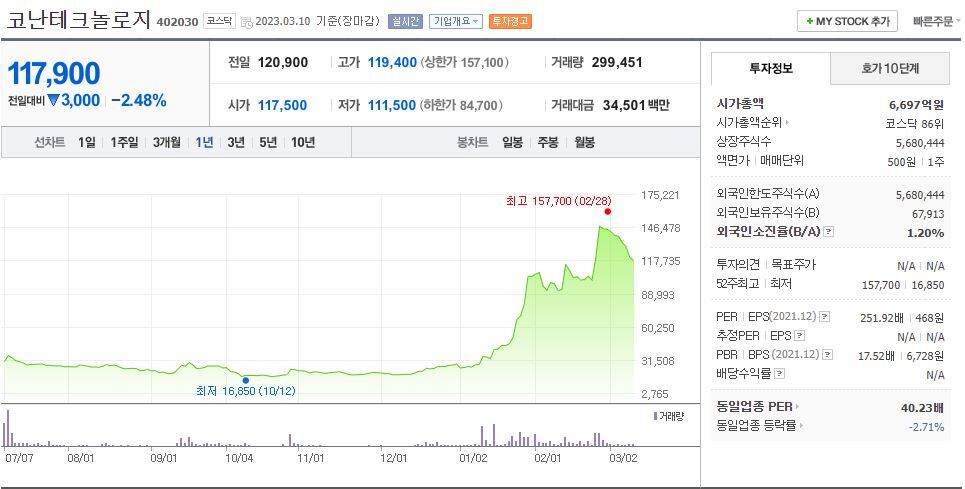965x489 pixels.
Task: Click the 코스닥 86위 ranking value
Action: point(915,124)
